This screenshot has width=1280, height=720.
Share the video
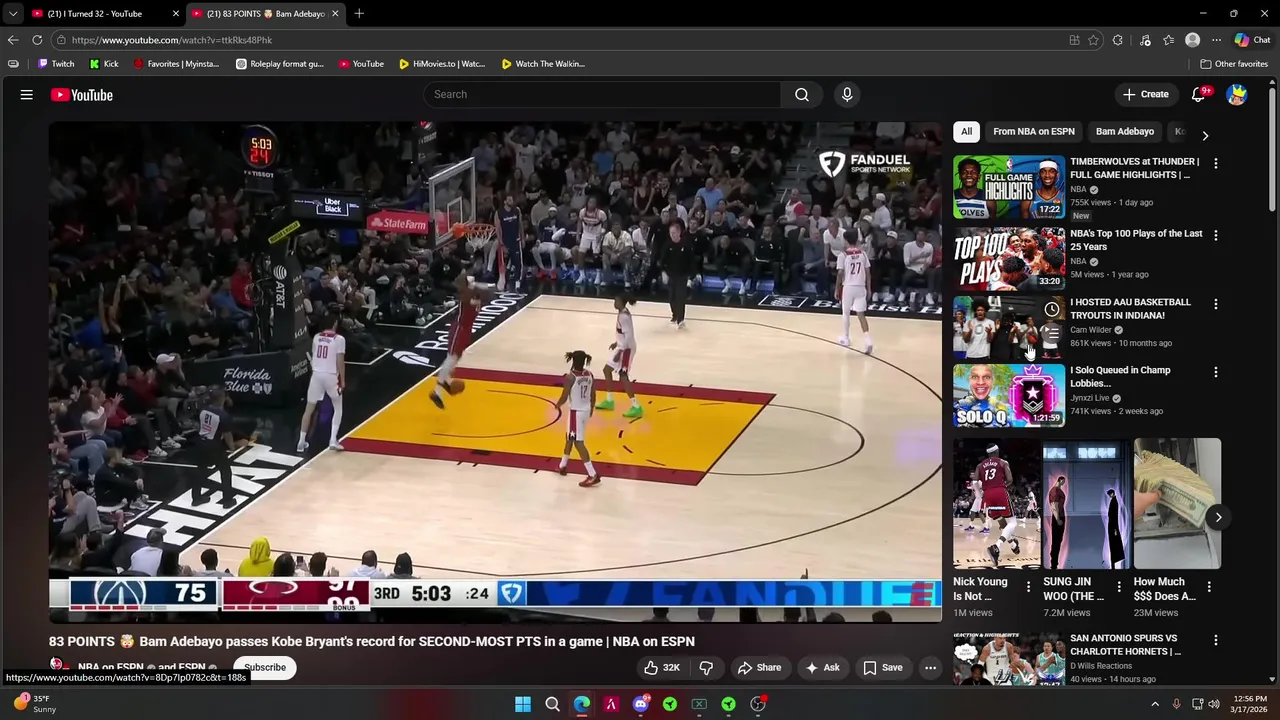point(759,667)
